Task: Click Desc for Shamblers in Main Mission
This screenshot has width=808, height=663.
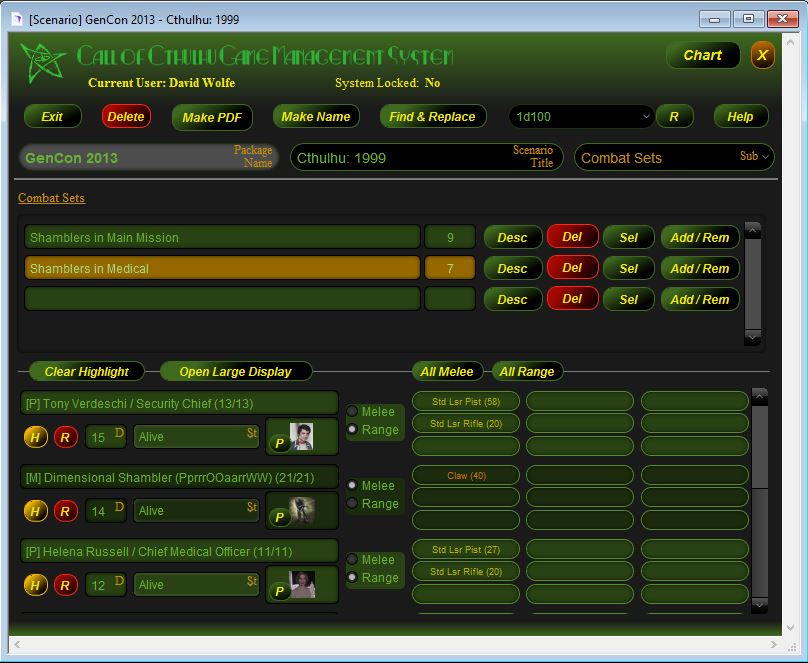Action: click(x=513, y=237)
